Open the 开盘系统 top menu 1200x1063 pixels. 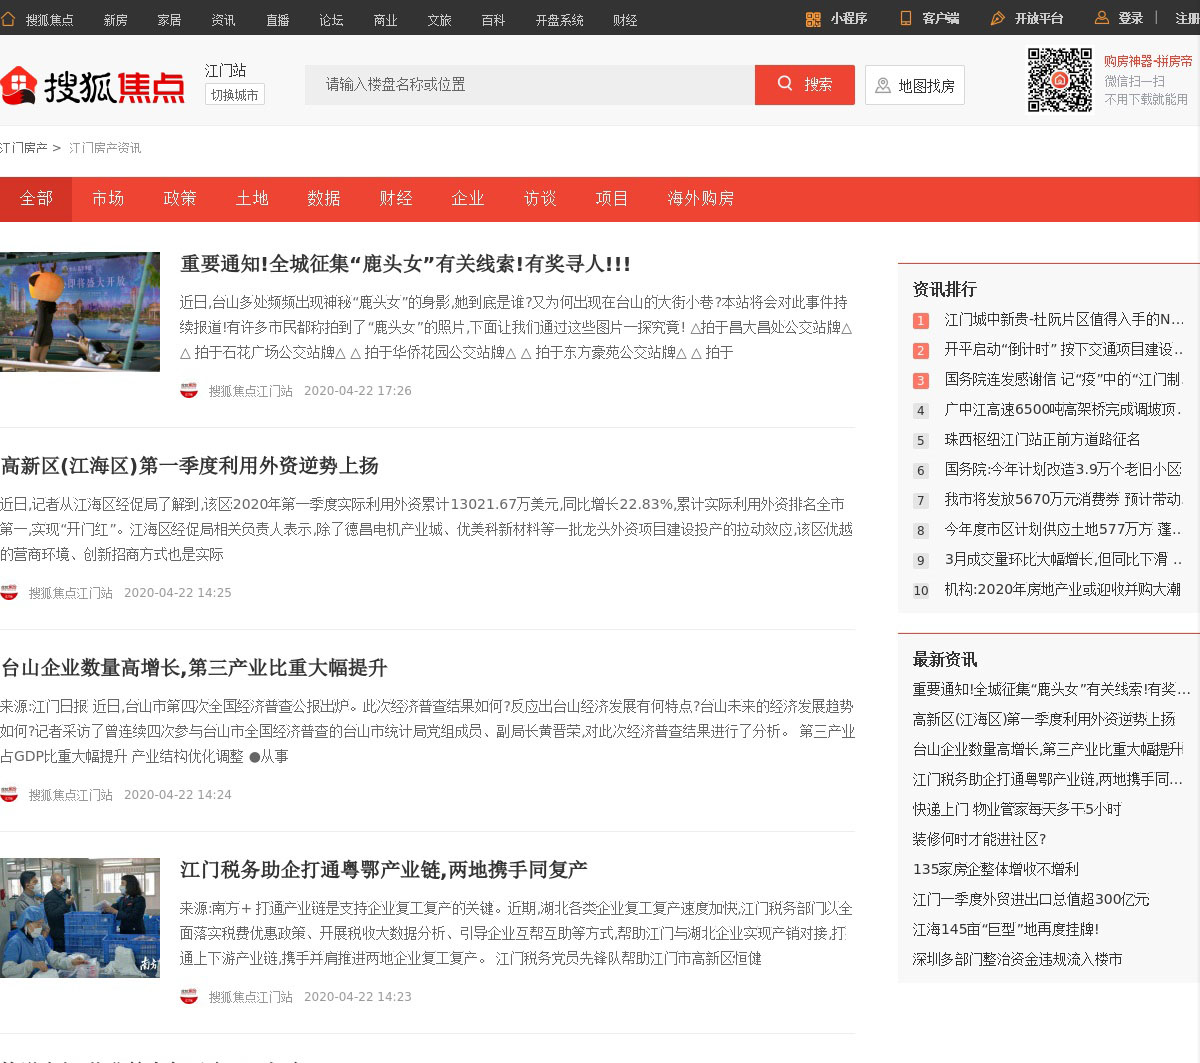click(x=559, y=20)
